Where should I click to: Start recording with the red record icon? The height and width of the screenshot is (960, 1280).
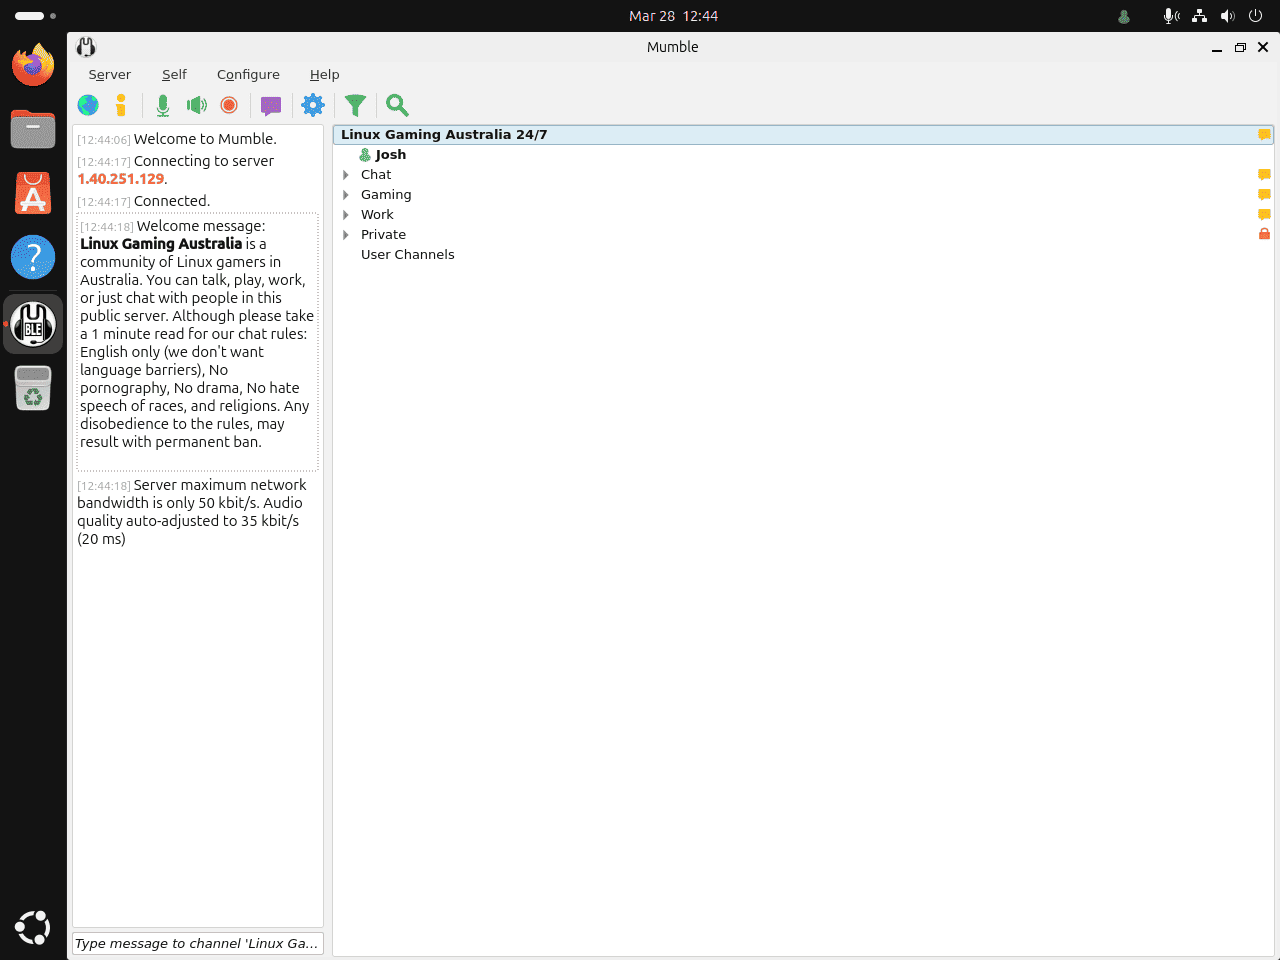229,105
